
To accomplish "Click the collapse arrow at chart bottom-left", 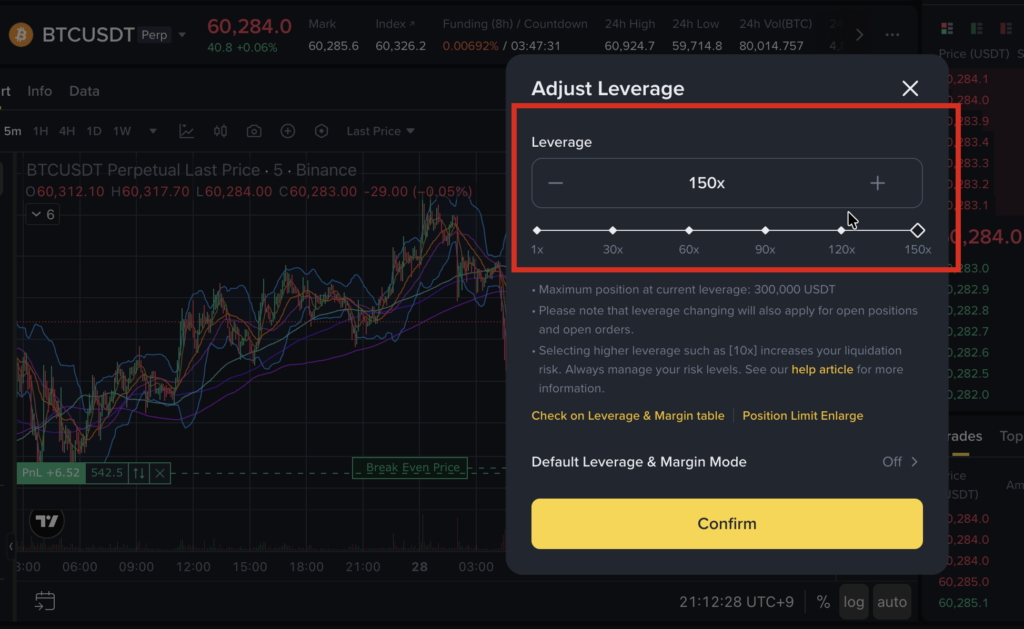I will click(x=10, y=546).
